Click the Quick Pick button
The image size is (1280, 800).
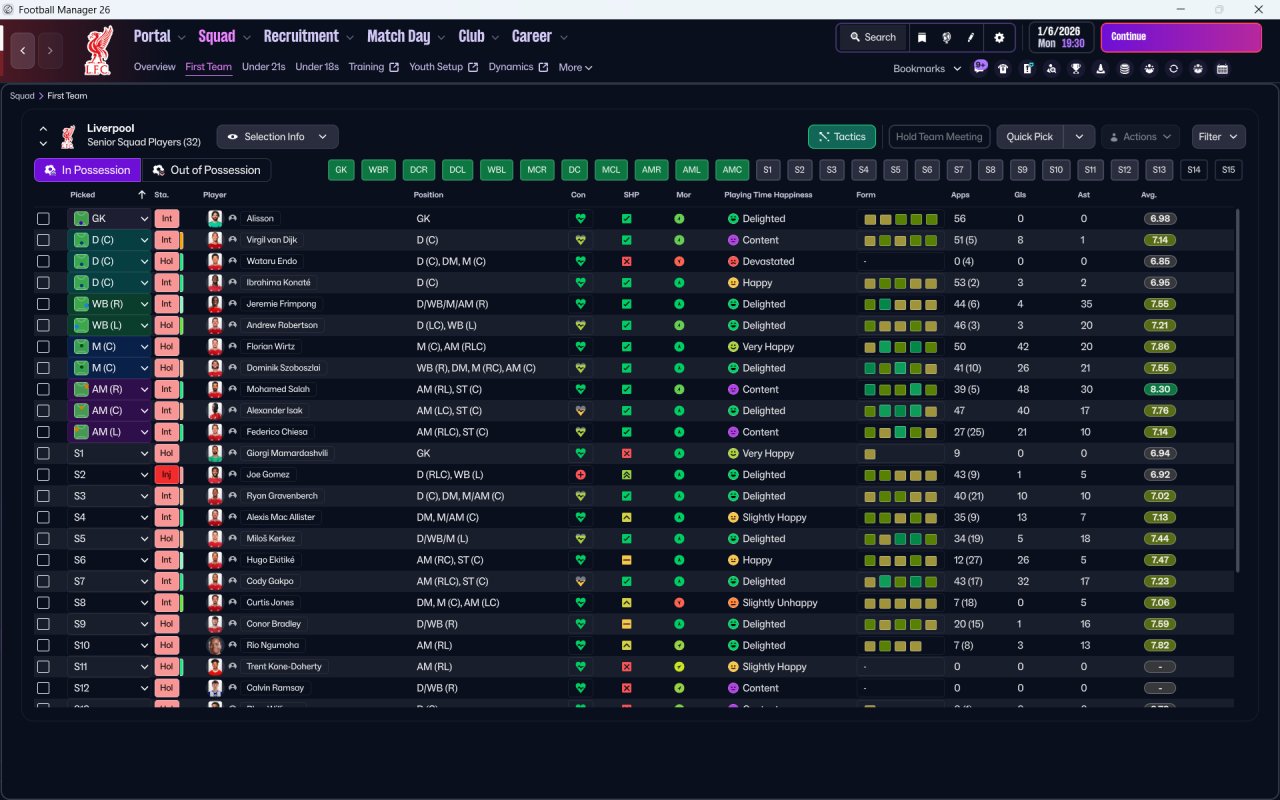pyautogui.click(x=1030, y=137)
